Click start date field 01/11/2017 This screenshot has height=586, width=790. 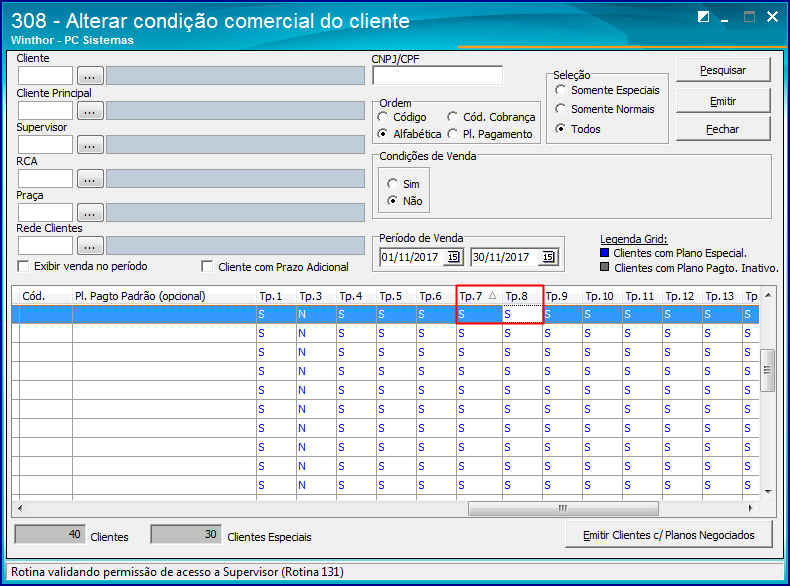click(413, 257)
